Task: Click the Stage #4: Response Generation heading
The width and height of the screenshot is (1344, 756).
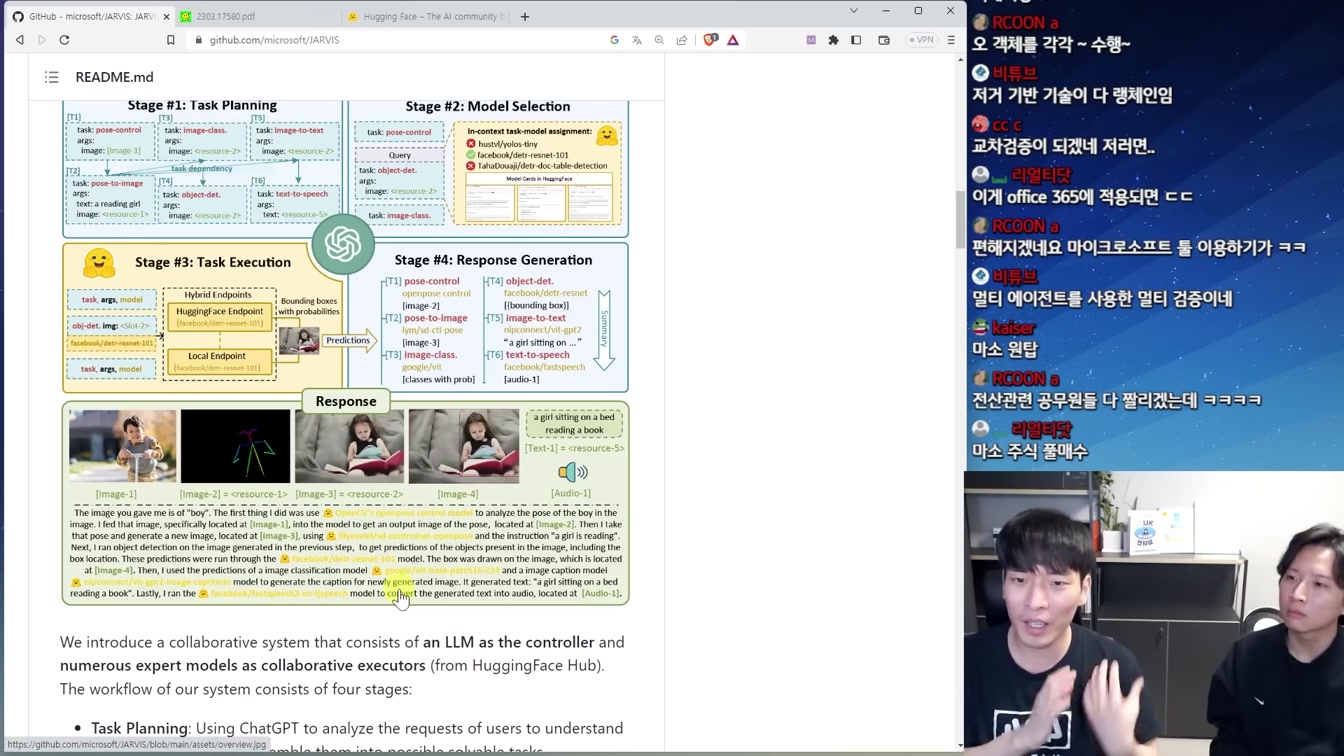Action: point(493,260)
